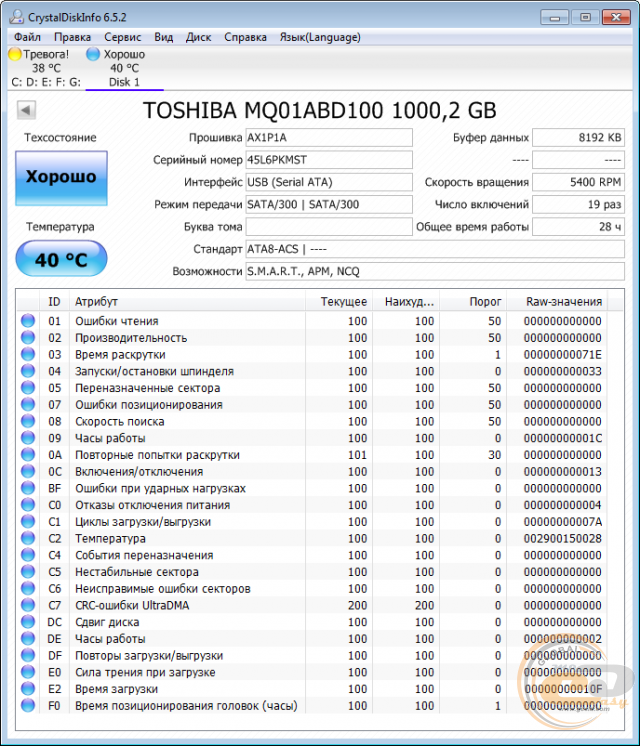
Task: Click the Raw-значения column header
Action: [x=557, y=302]
